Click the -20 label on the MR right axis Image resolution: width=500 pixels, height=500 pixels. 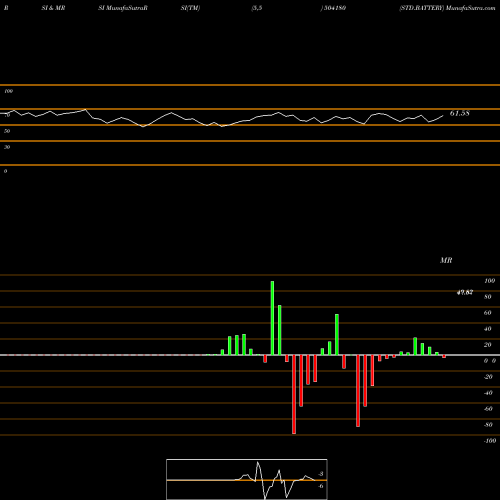pos(488,377)
